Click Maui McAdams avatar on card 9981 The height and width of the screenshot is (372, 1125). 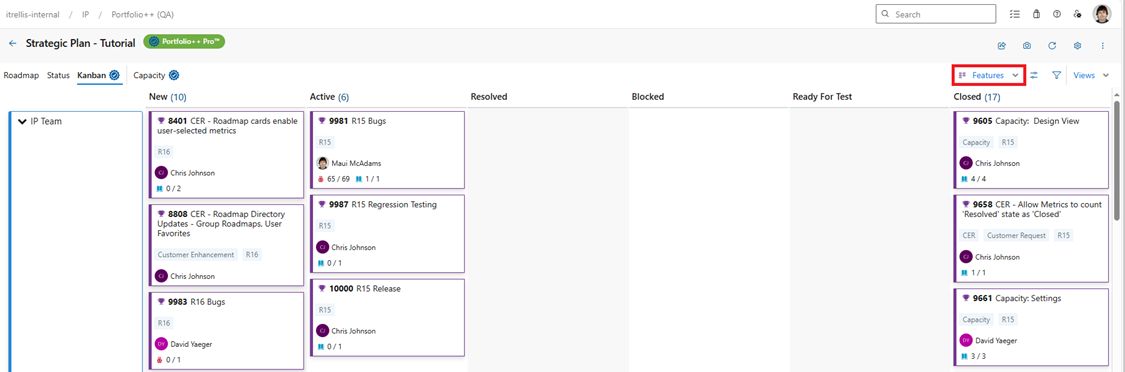(x=322, y=163)
